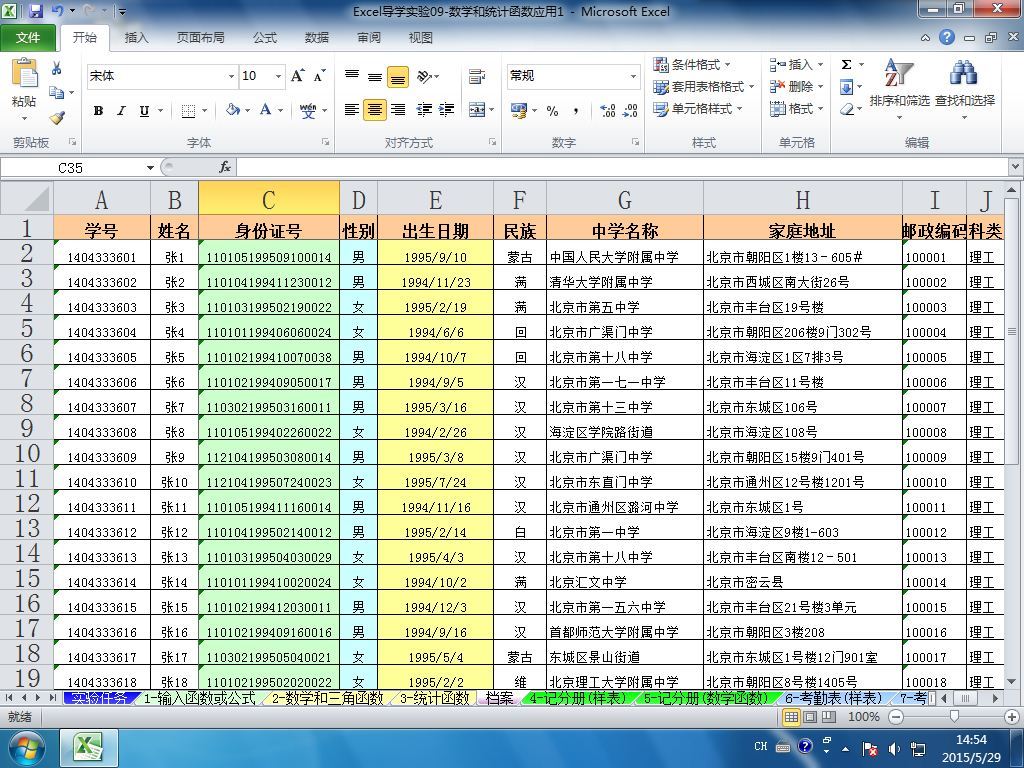Click the accounting number format icon
The height and width of the screenshot is (768, 1024).
[519, 110]
